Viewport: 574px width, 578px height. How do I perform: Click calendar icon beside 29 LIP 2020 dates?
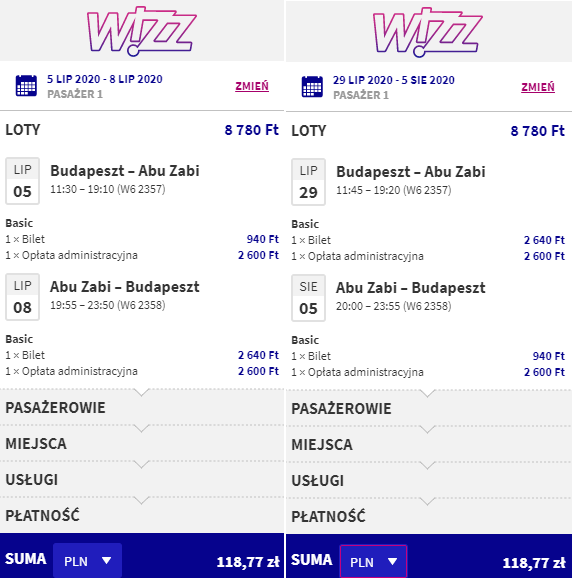312,87
